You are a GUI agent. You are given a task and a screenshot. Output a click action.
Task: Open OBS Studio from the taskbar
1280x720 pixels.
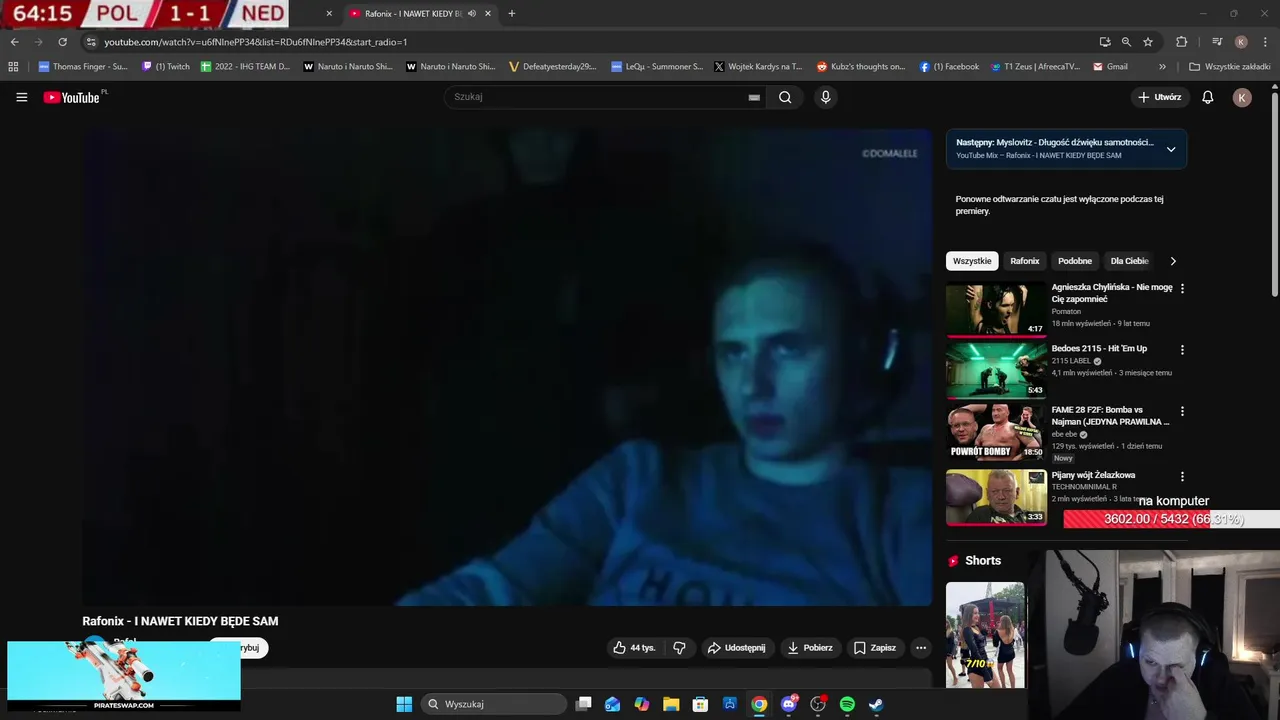pyautogui.click(x=818, y=704)
